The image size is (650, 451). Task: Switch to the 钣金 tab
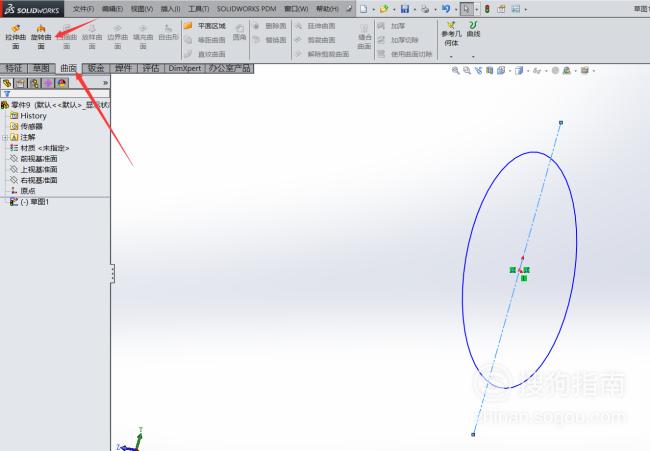(96, 68)
